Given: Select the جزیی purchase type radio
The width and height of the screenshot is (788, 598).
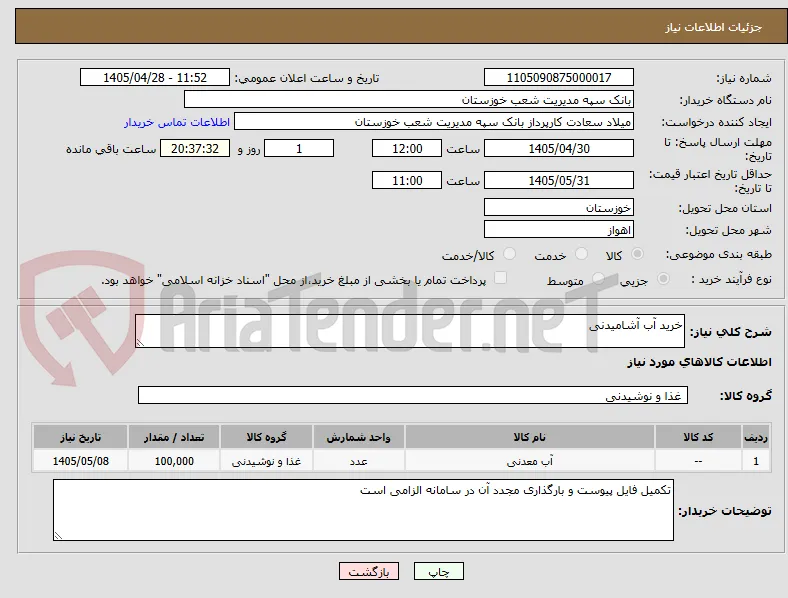Looking at the screenshot, I should coord(663,279).
